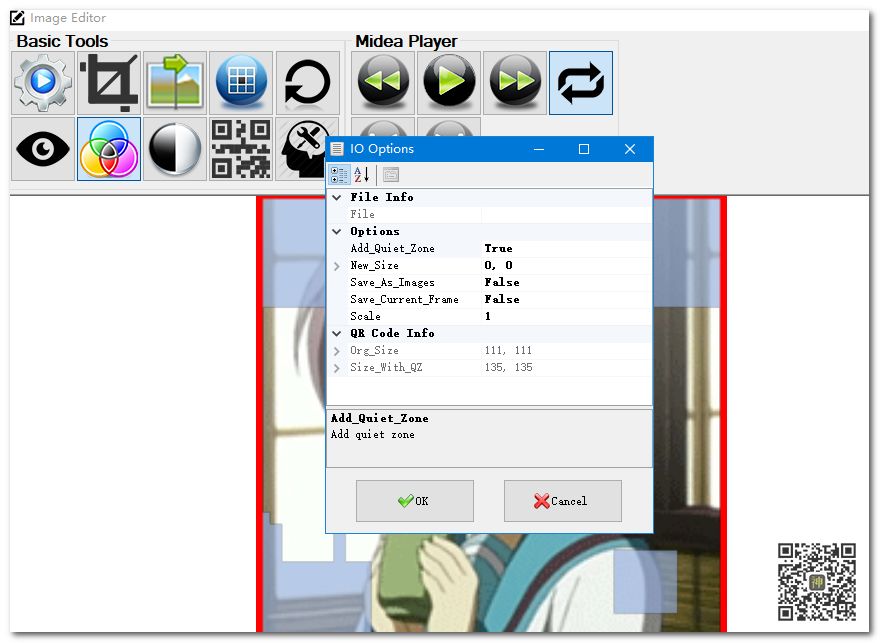880x643 pixels.
Task: Select the Crop tool
Action: (109, 83)
